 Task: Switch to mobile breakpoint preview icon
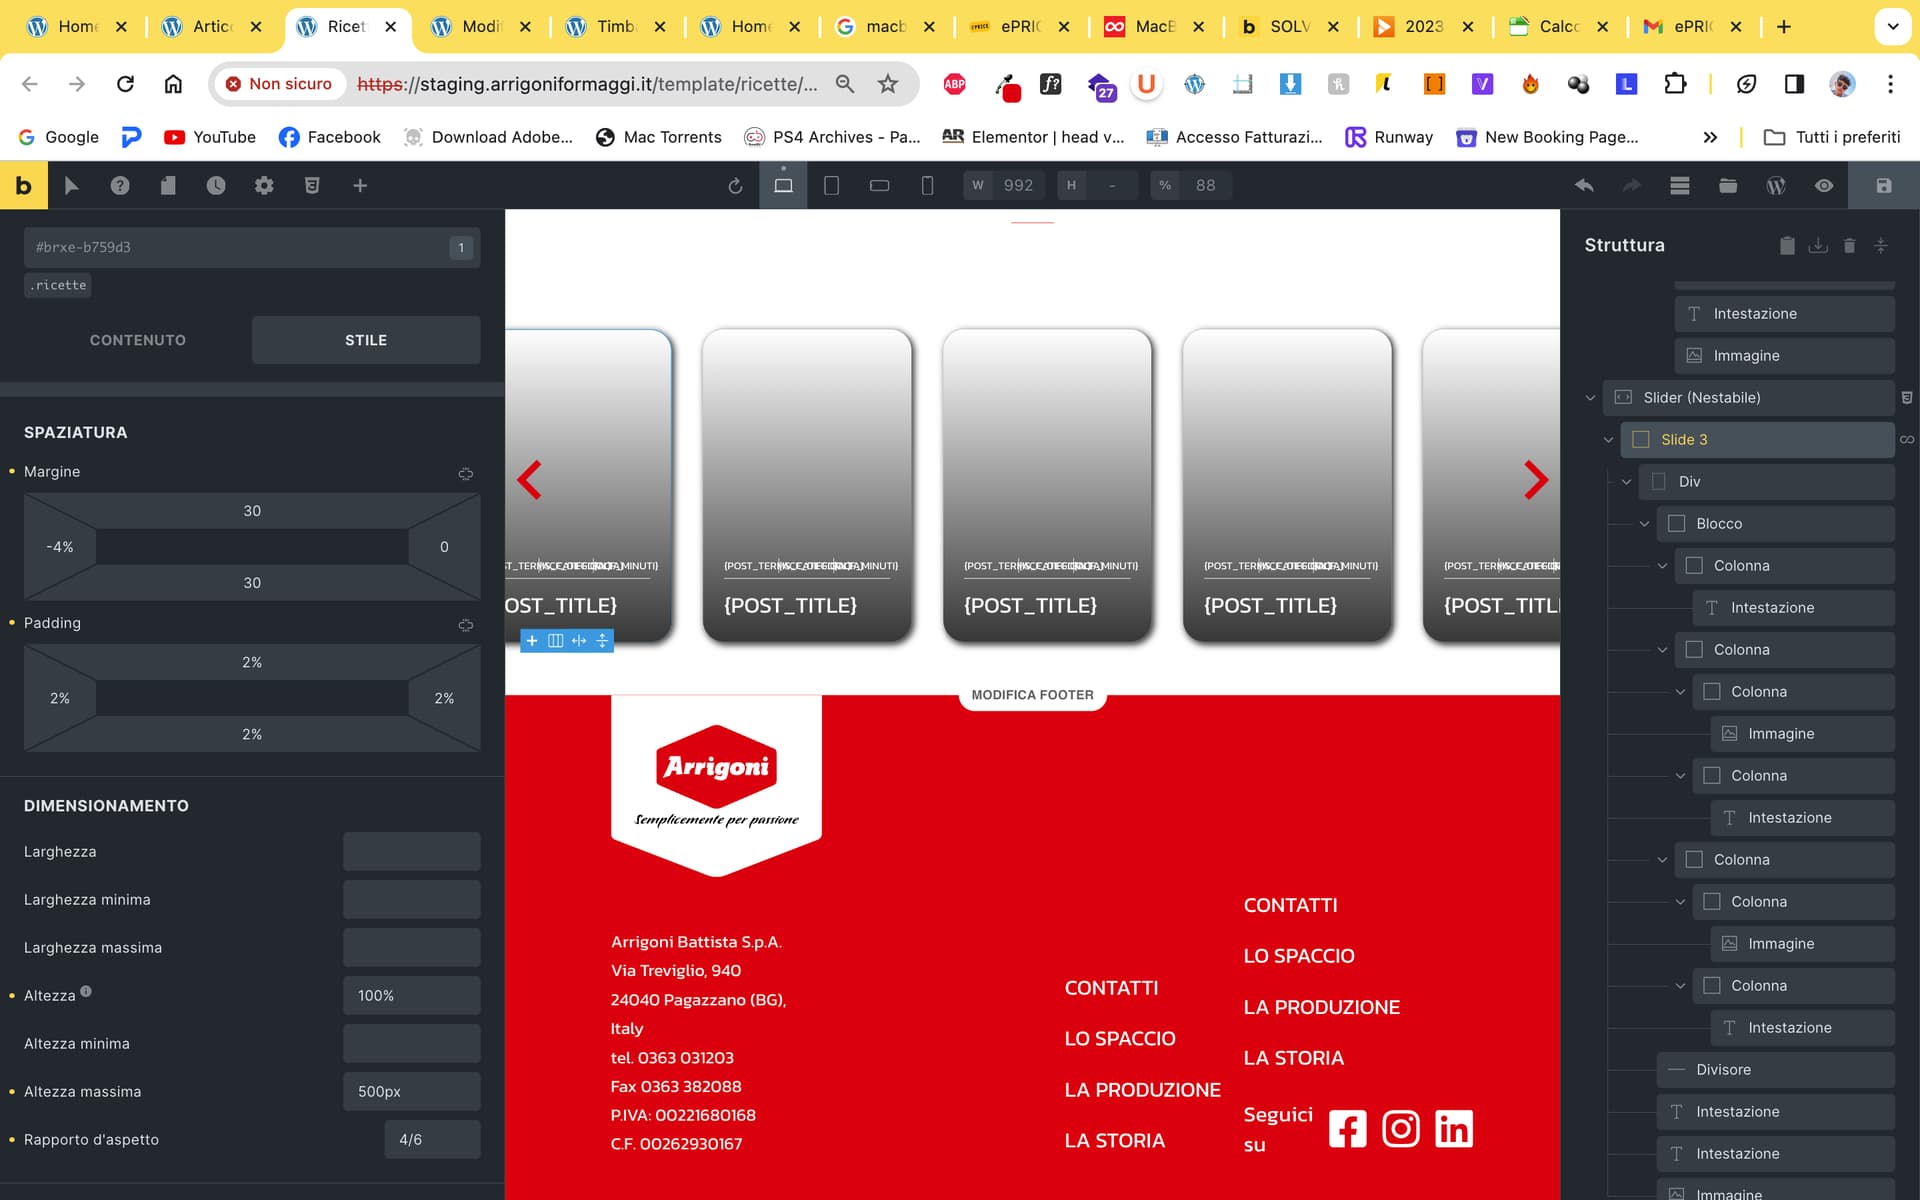(x=926, y=185)
